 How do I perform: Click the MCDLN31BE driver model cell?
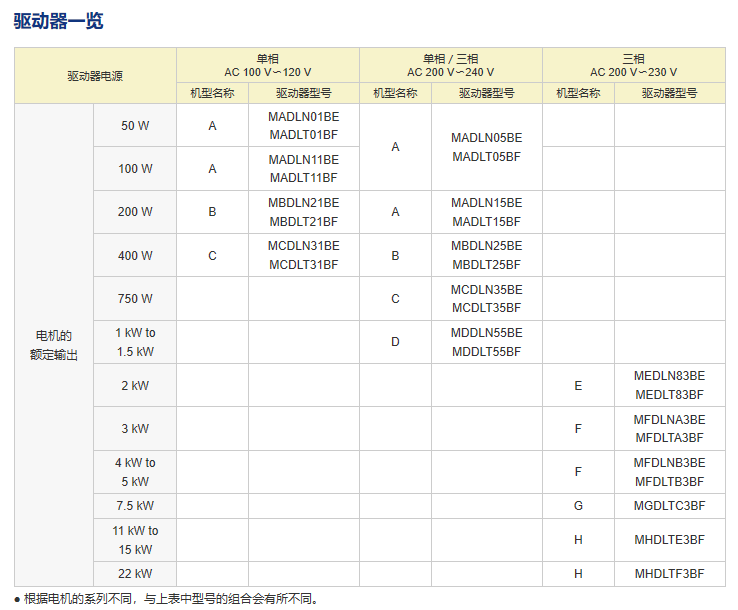tap(304, 255)
